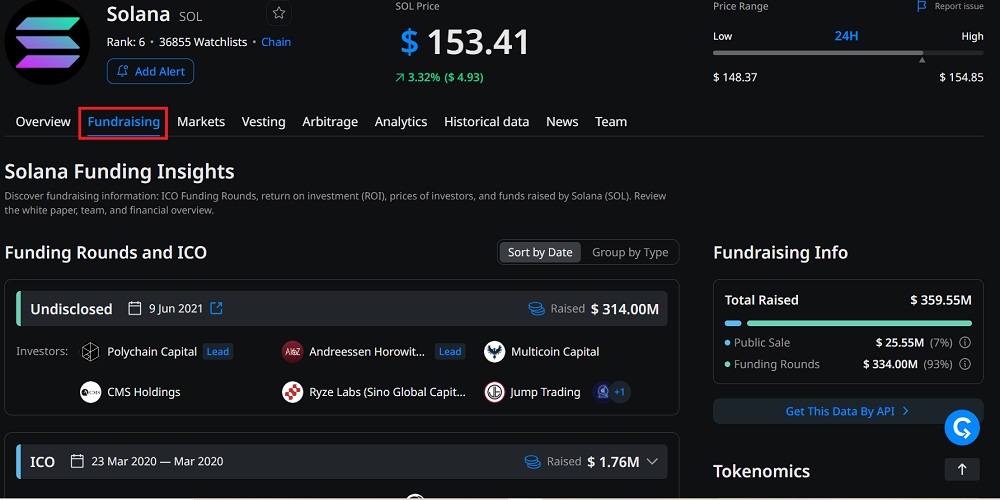
Task: Switch to the Vesting tab
Action: (x=263, y=122)
